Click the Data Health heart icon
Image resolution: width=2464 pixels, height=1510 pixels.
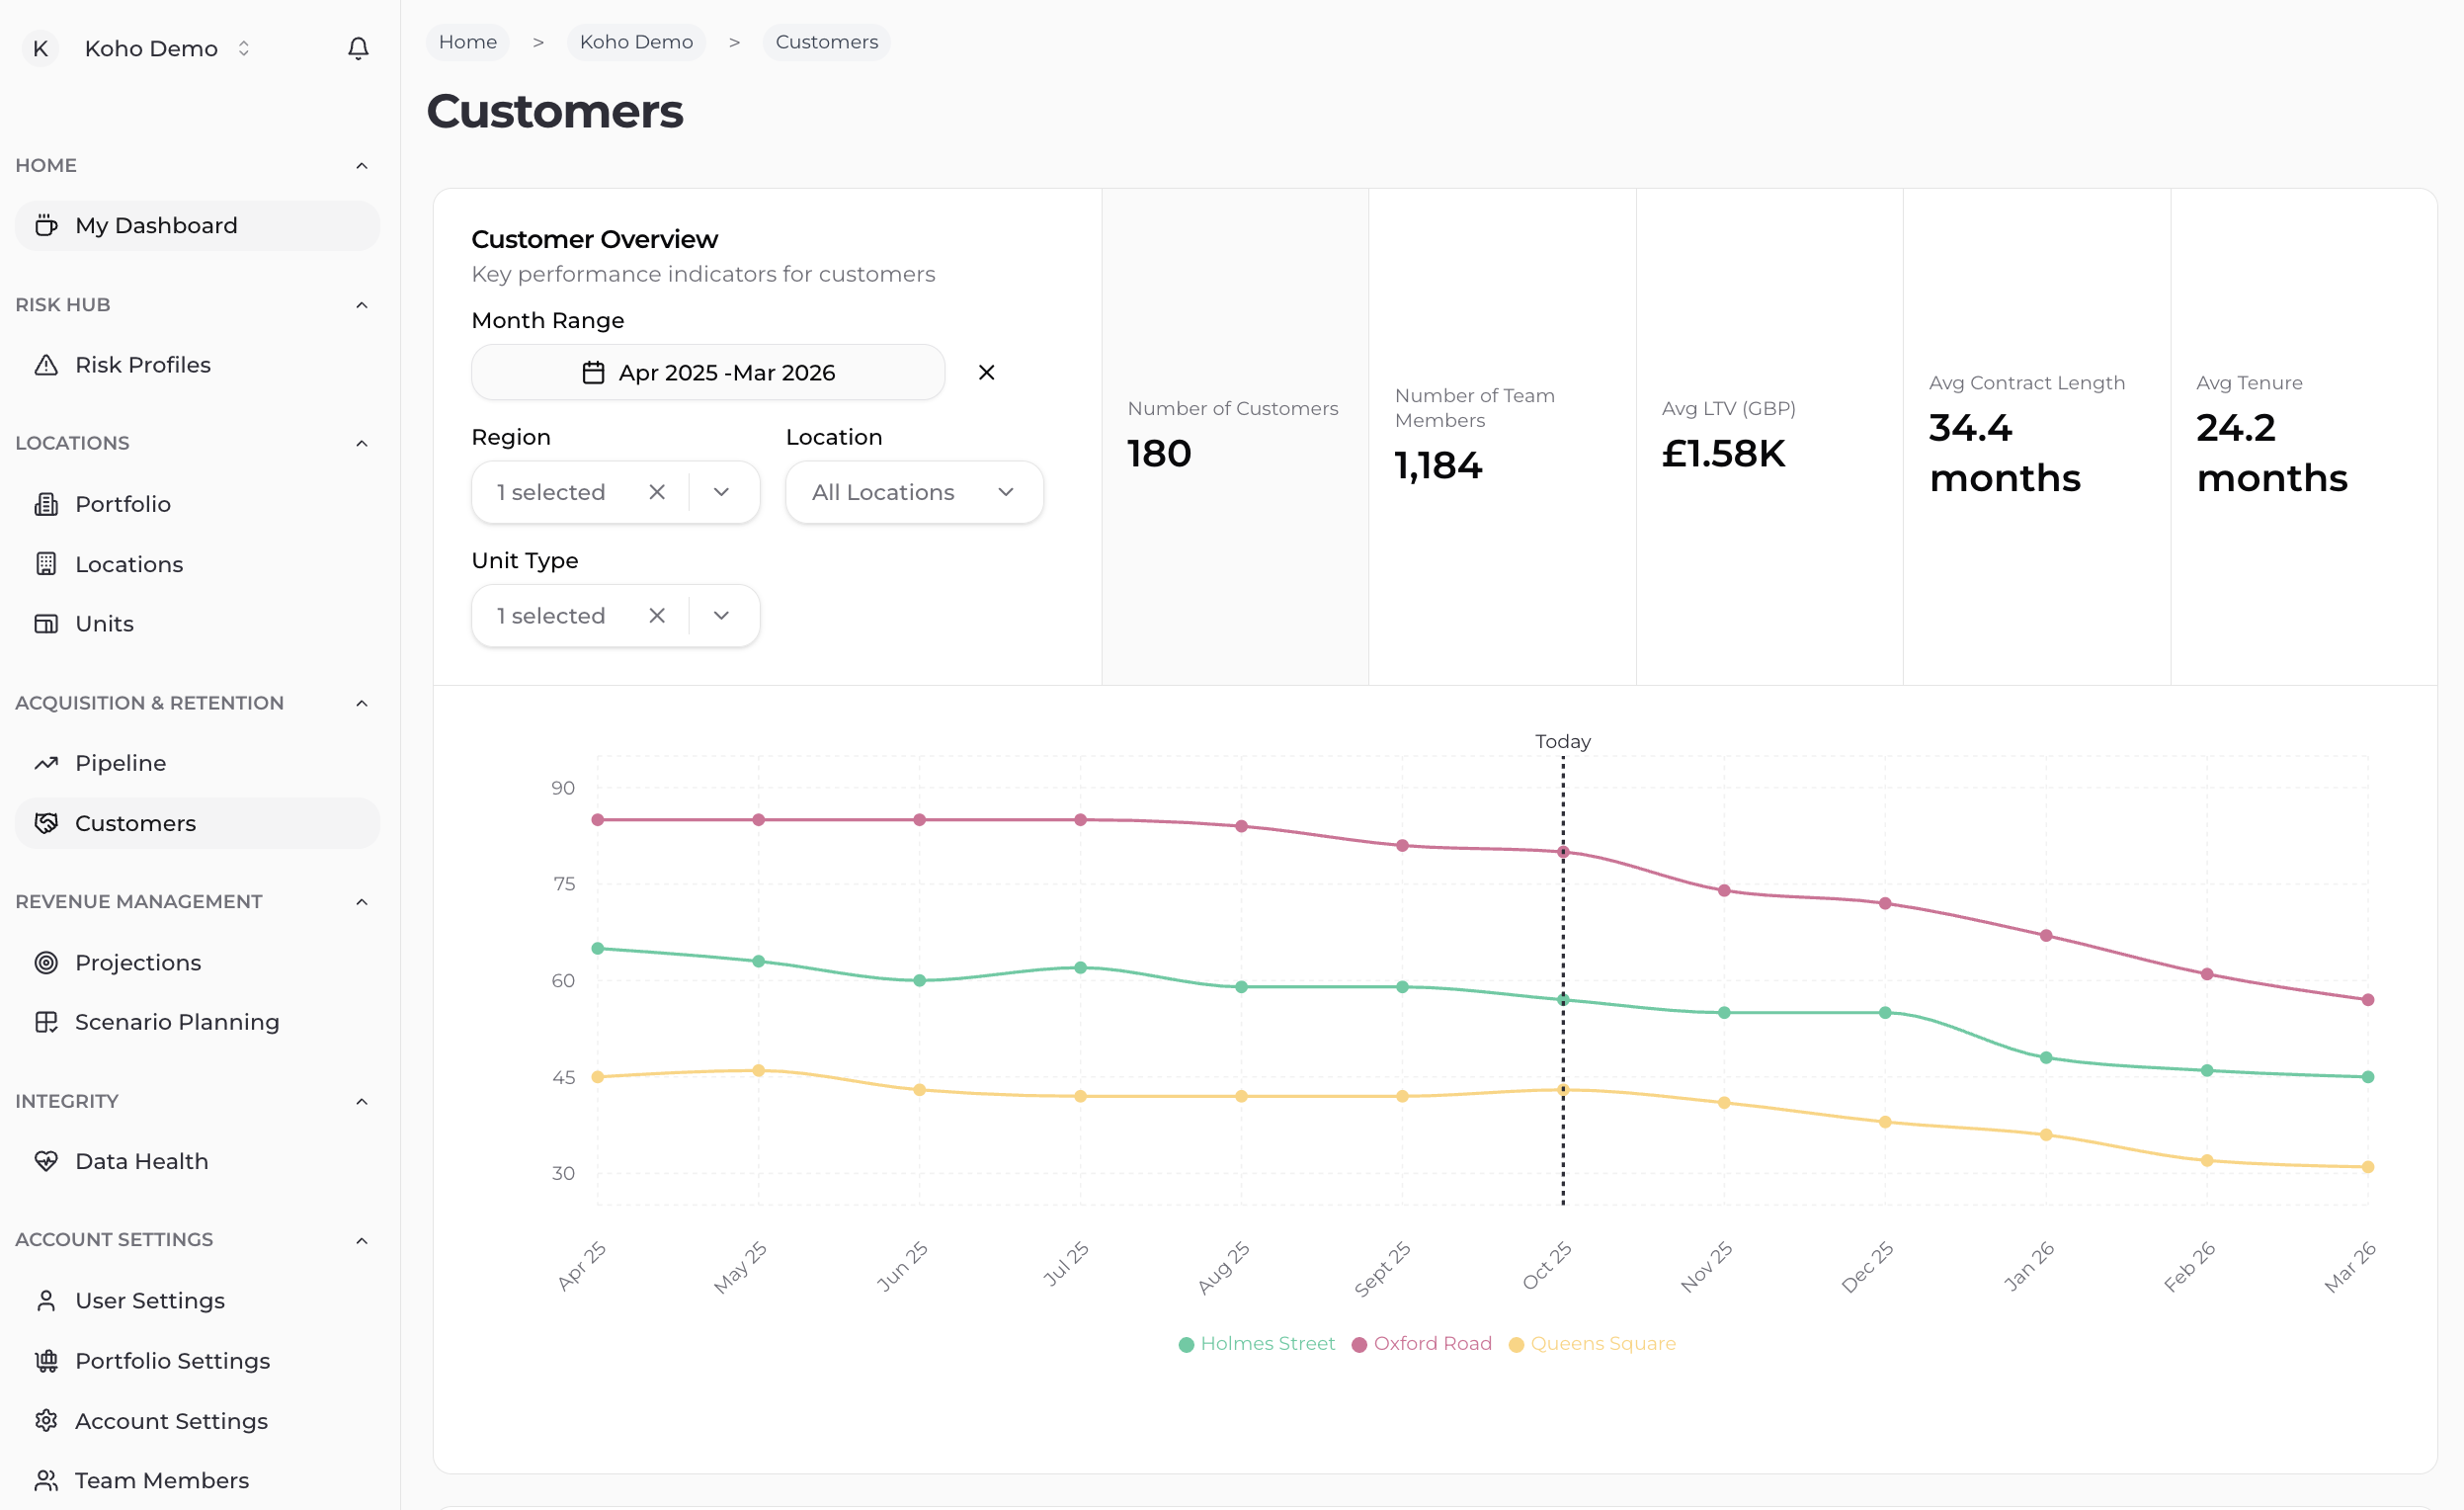point(46,1161)
